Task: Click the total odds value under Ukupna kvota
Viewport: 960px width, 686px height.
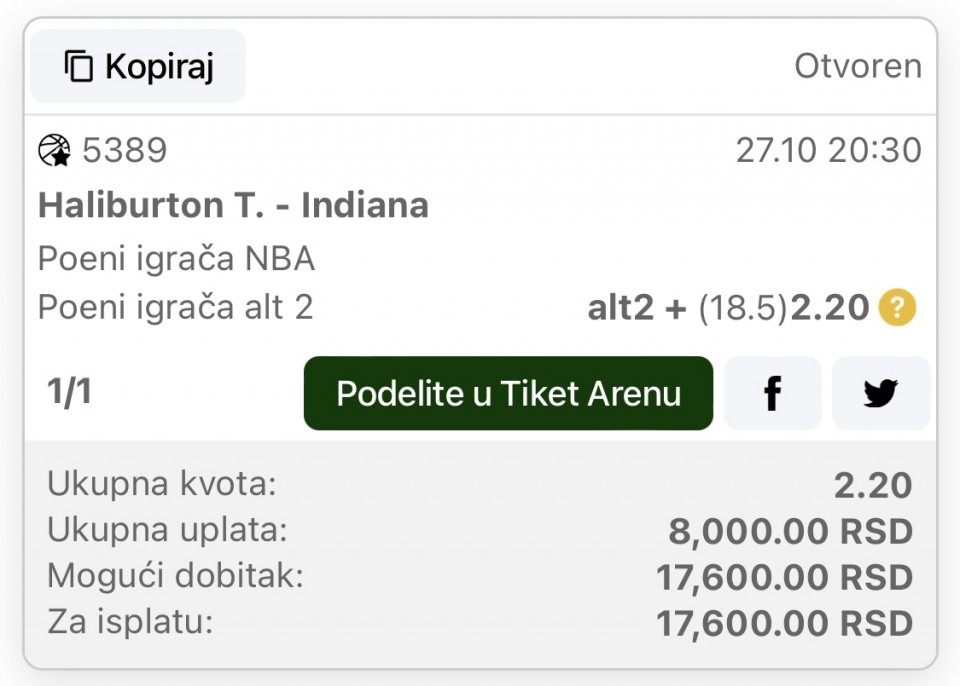Action: pos(872,486)
